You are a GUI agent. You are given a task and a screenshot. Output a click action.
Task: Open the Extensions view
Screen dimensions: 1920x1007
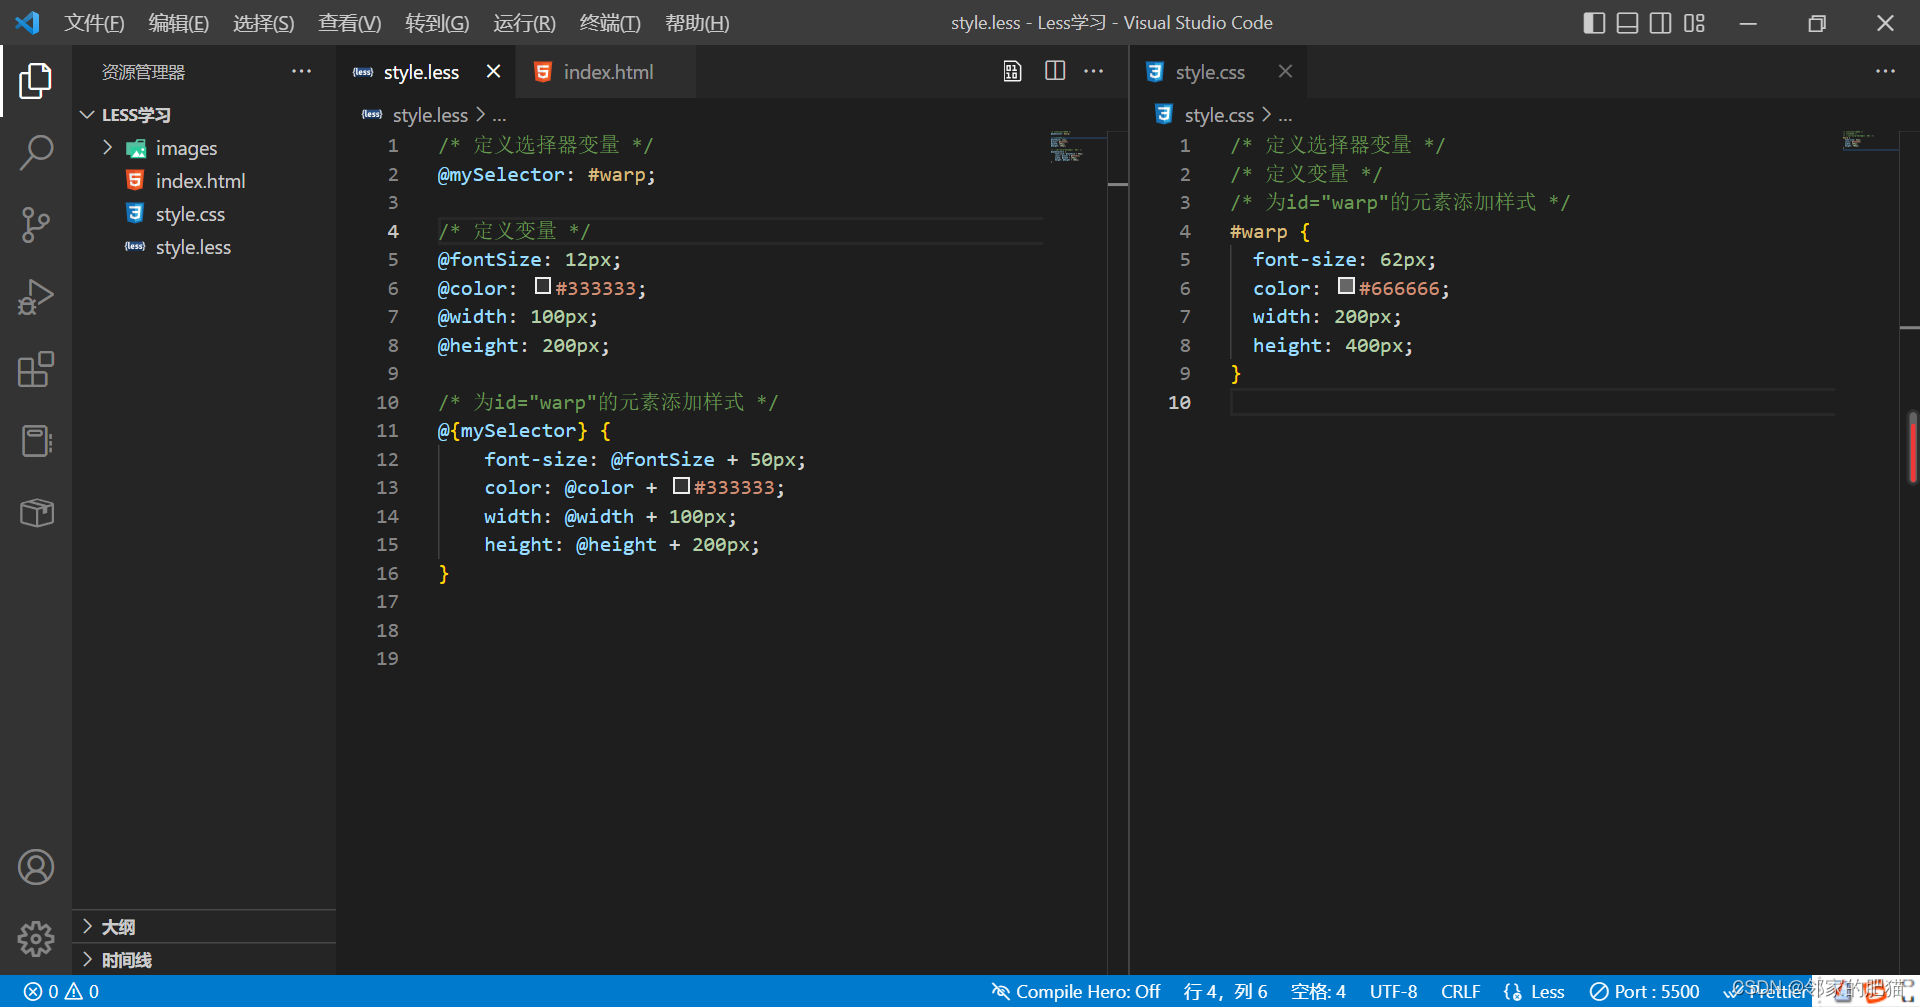click(36, 369)
